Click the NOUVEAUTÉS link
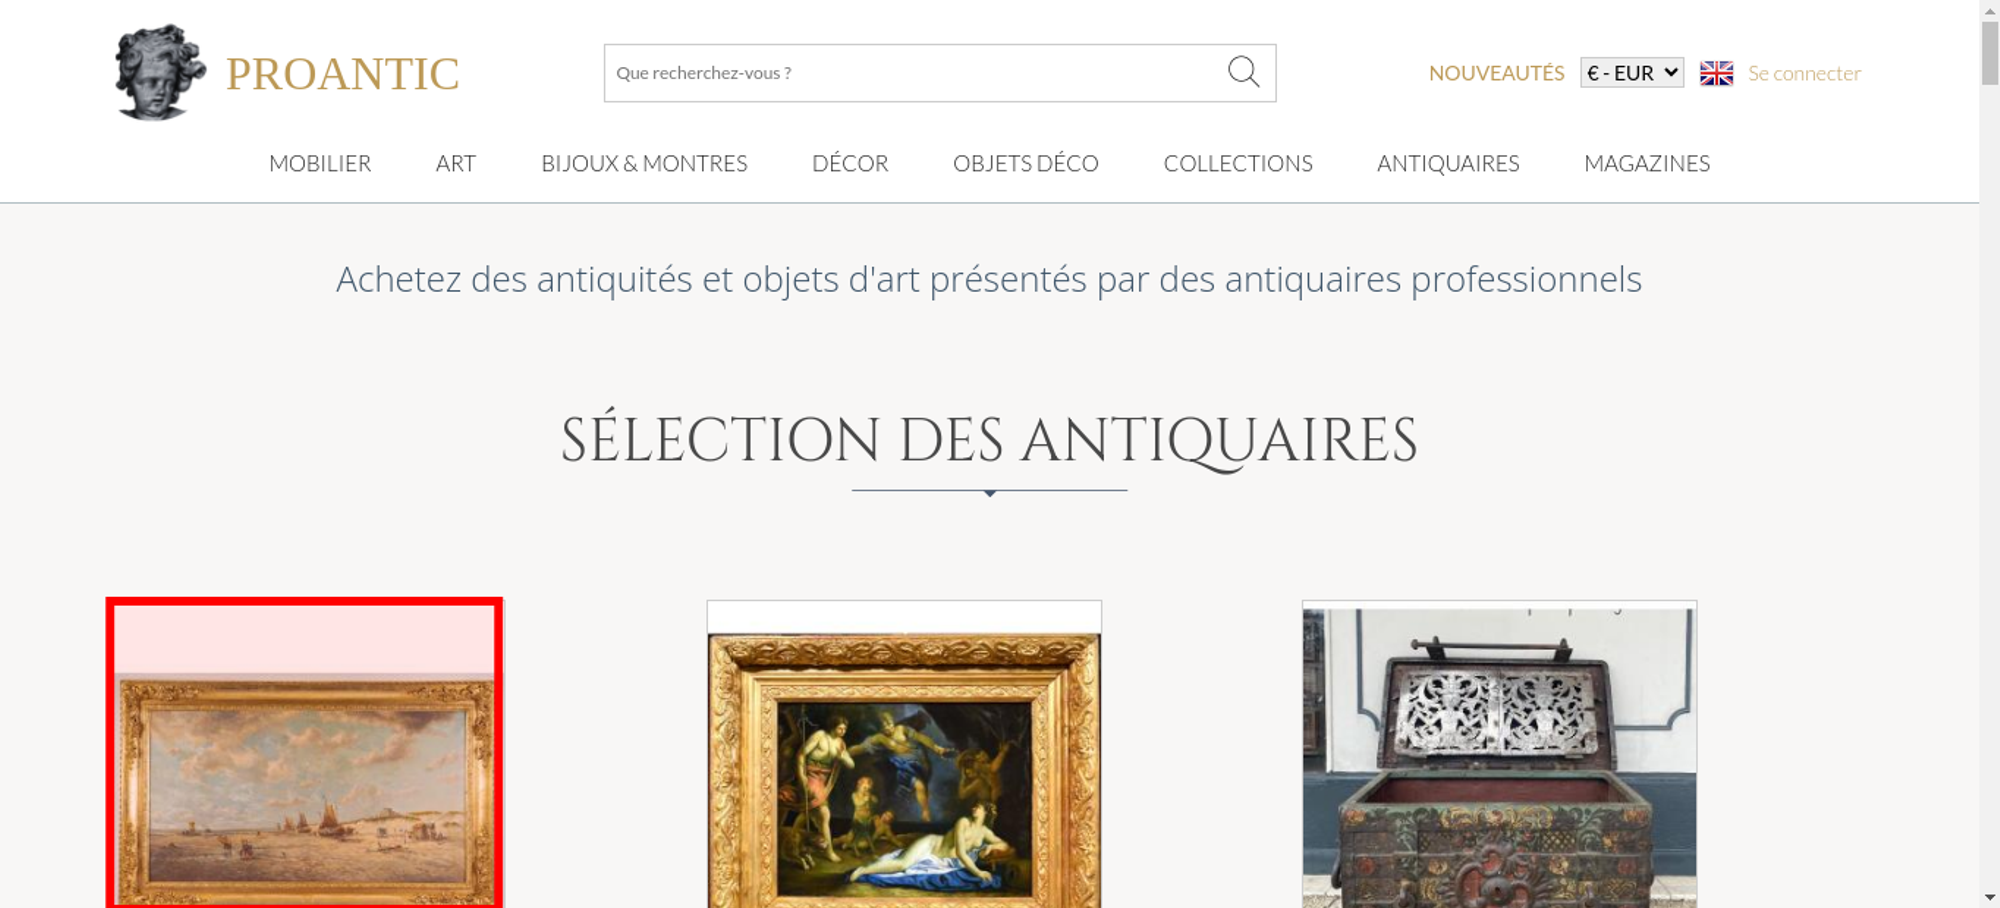 [1496, 73]
